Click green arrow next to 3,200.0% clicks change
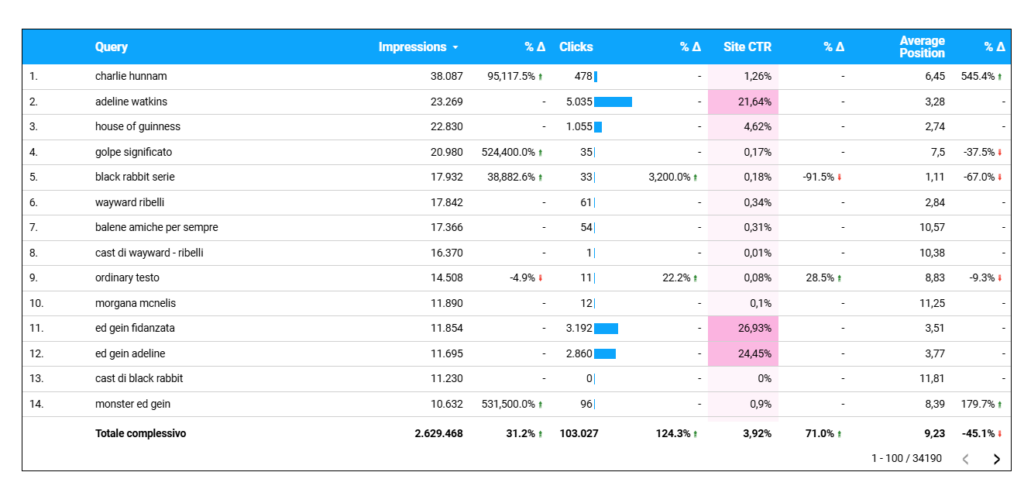Screen dimensions: 1024x479 [x=695, y=177]
